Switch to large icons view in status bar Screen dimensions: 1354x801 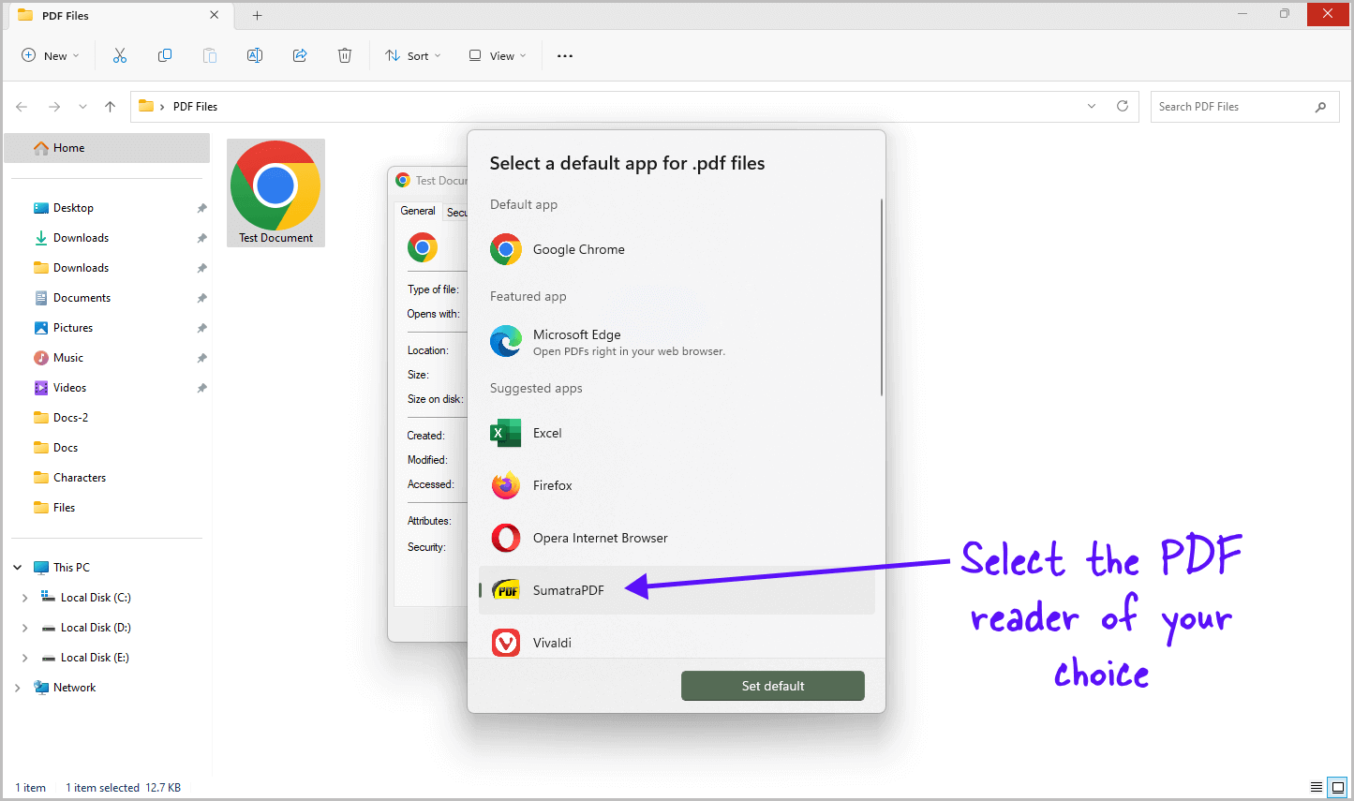tap(1337, 787)
